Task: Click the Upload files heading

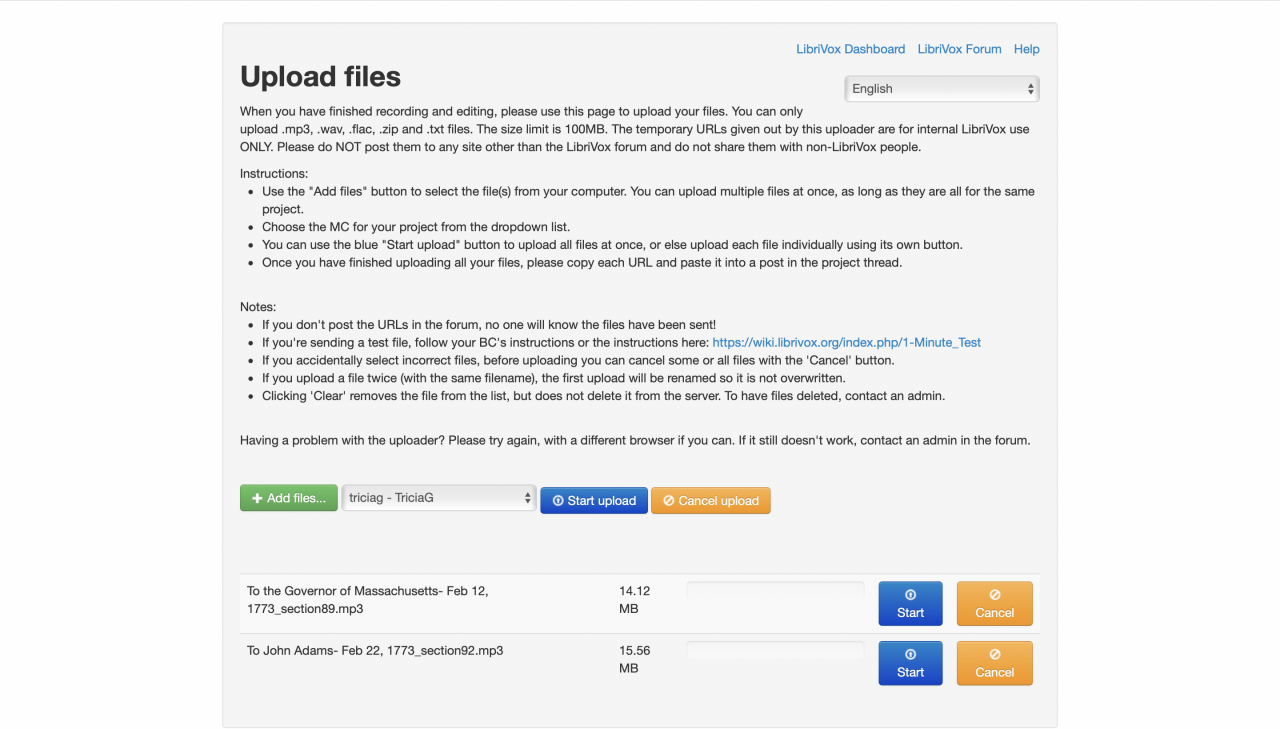Action: [320, 77]
